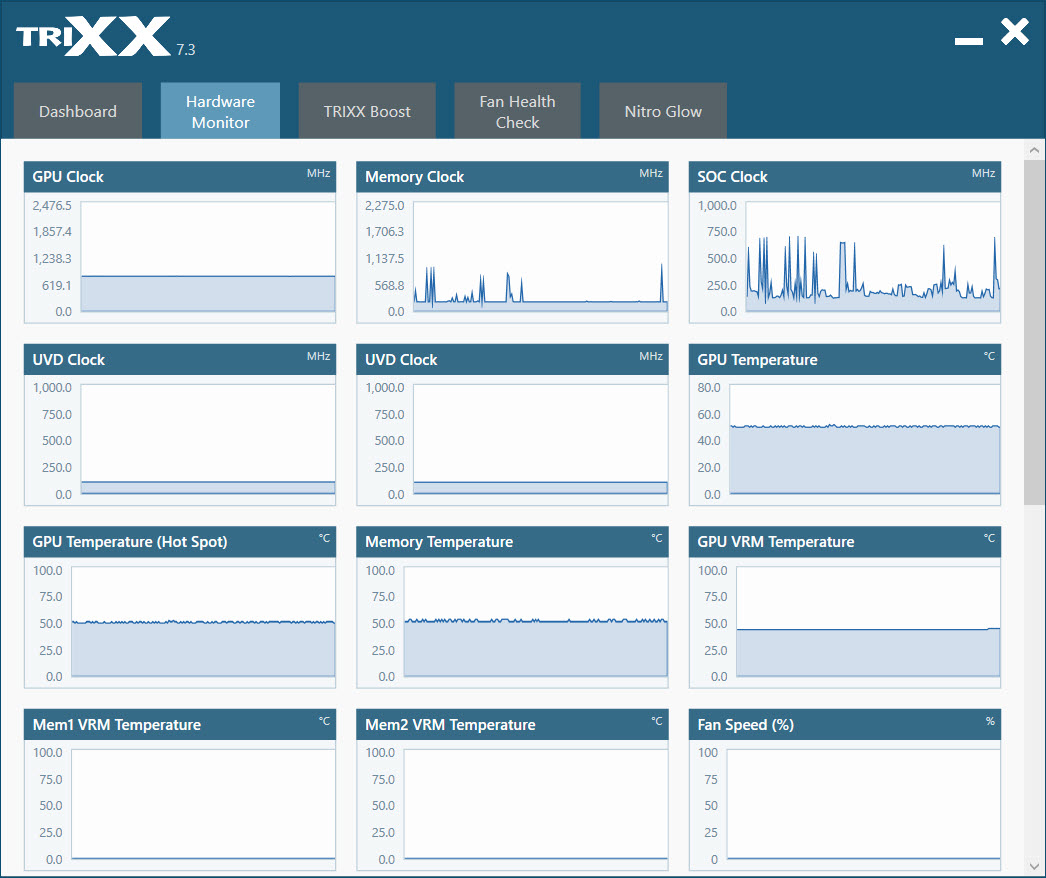This screenshot has width=1046, height=878.
Task: Click the 'Mem1 VRM Temperature' title
Action: click(x=117, y=725)
